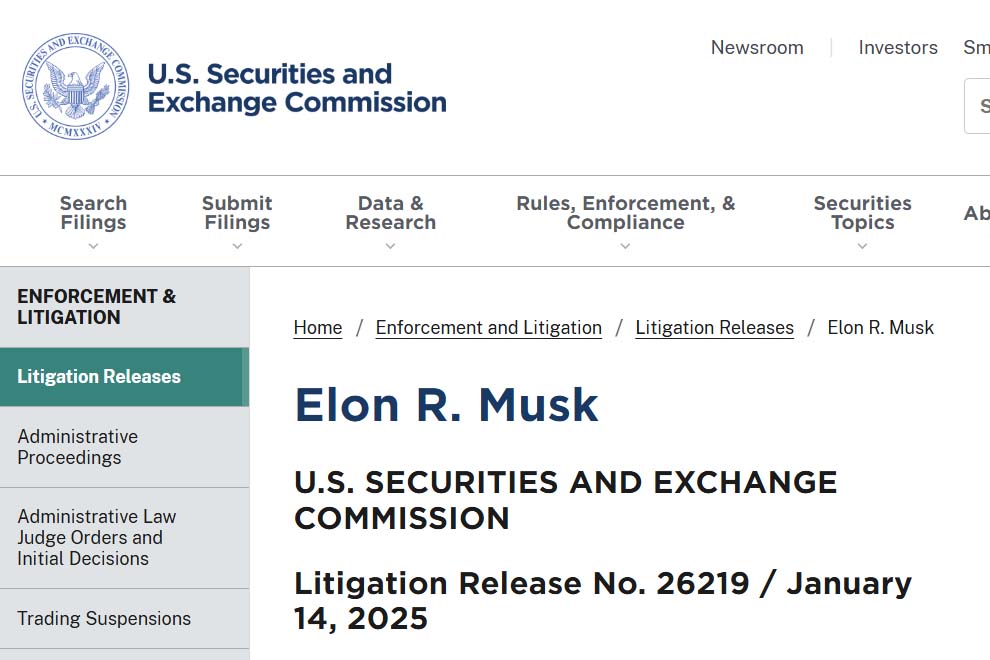Open Administrative Law Judge Orders and Initial Decisions
Viewport: 990px width, 660px height.
97,538
